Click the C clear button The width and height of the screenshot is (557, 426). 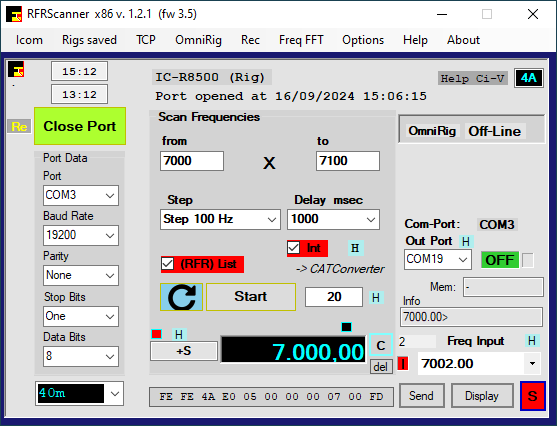381,345
